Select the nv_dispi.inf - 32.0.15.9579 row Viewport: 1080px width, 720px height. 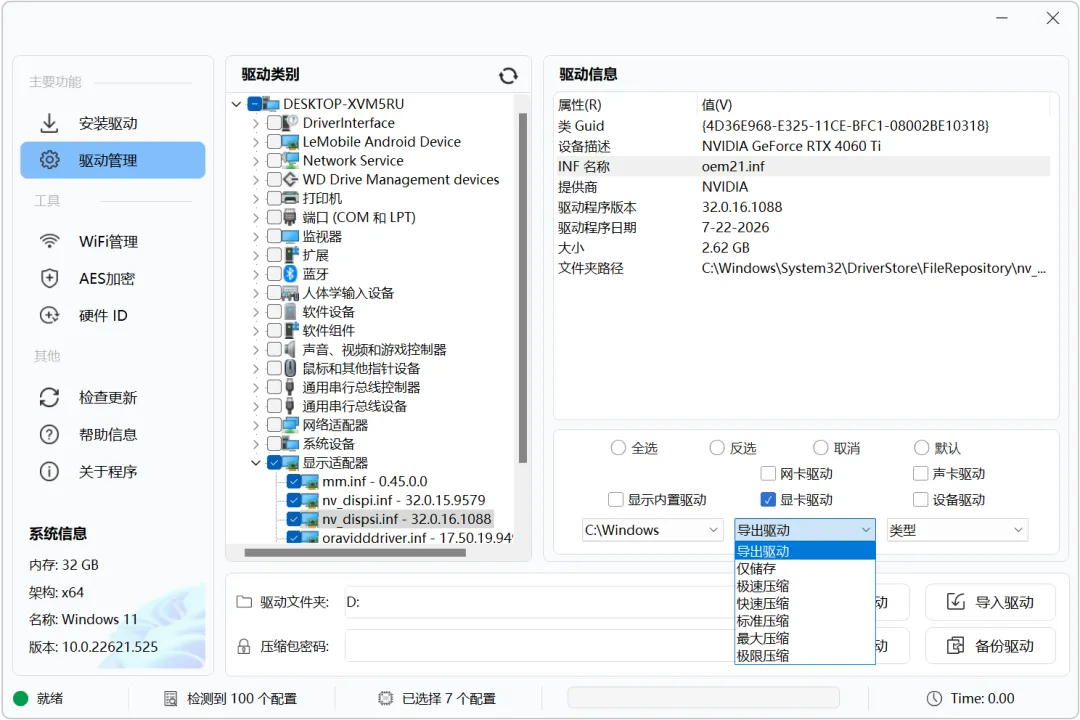pos(404,500)
